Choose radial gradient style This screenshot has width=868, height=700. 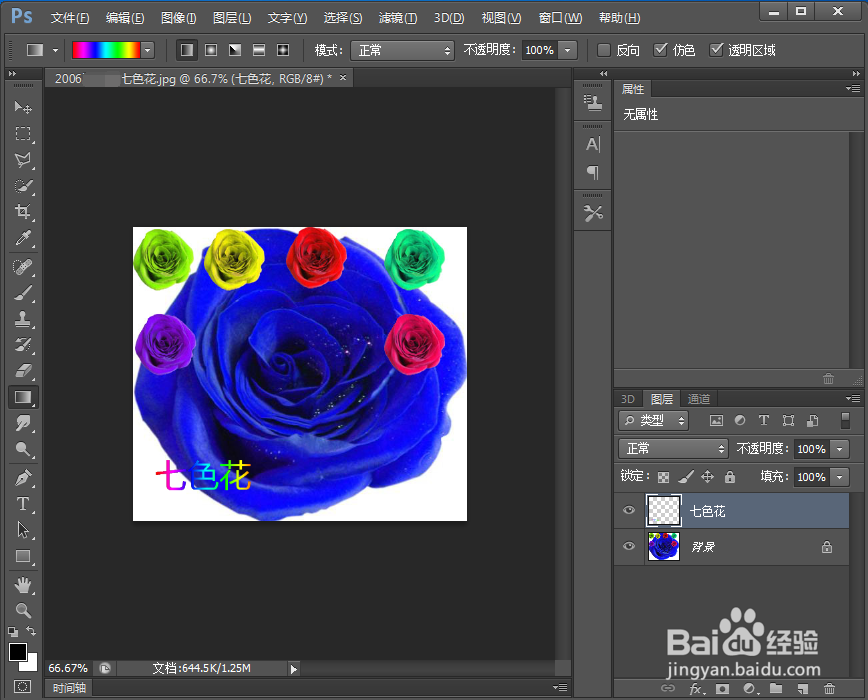click(211, 50)
